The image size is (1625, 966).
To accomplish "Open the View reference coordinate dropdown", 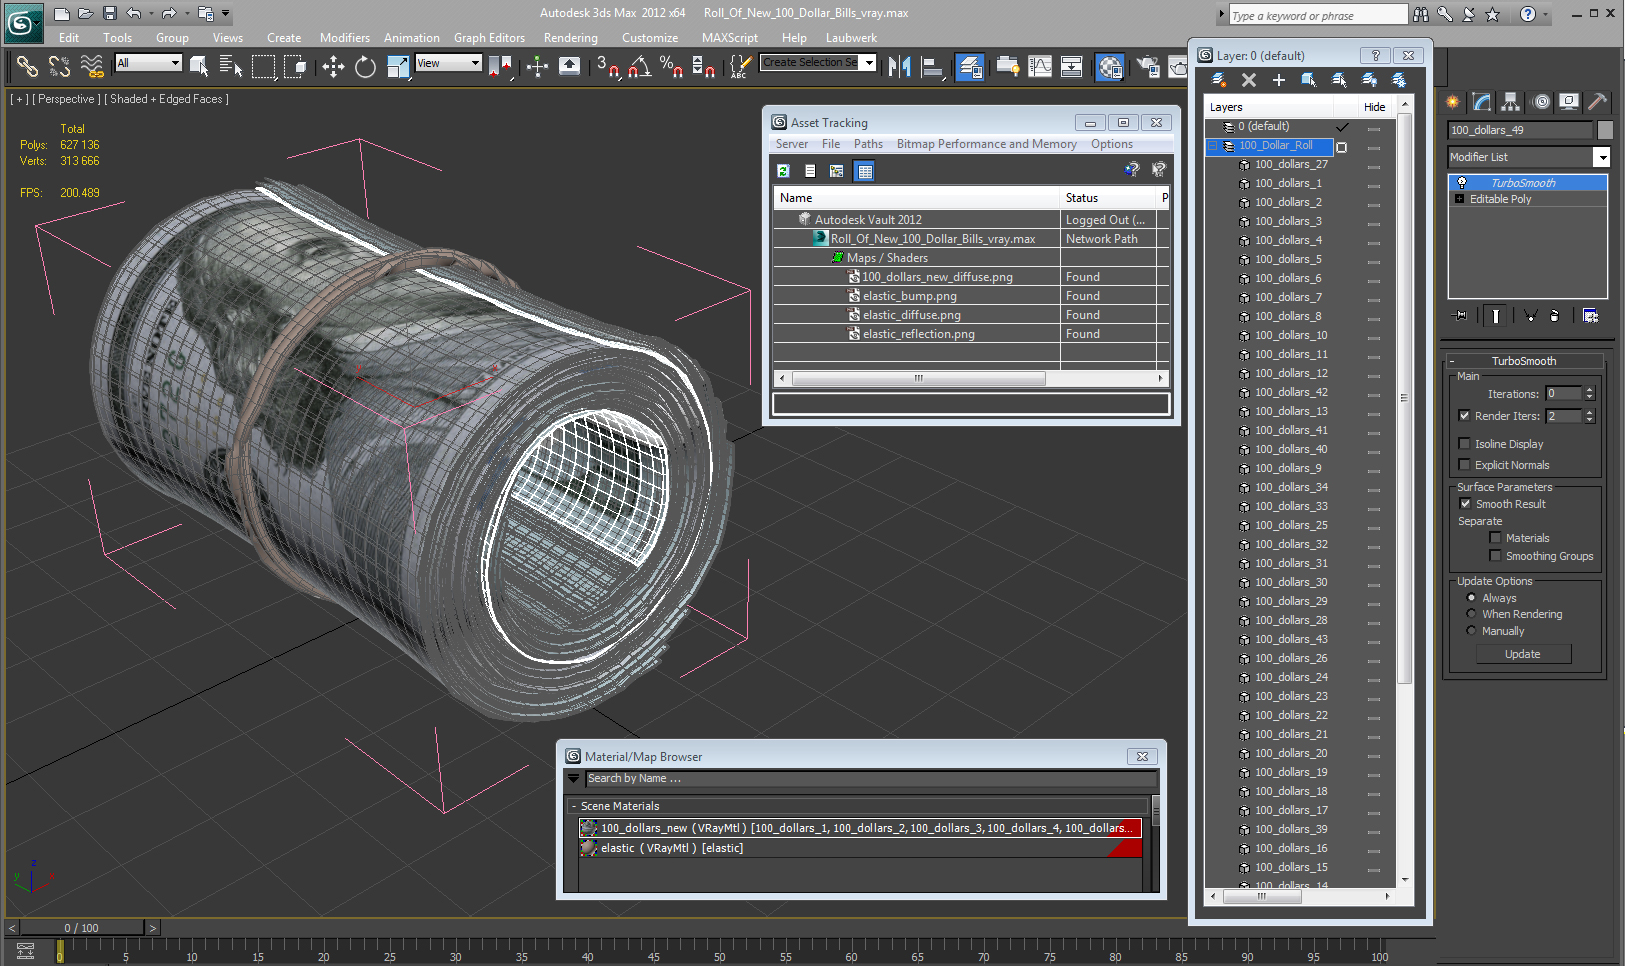I will click(x=475, y=63).
